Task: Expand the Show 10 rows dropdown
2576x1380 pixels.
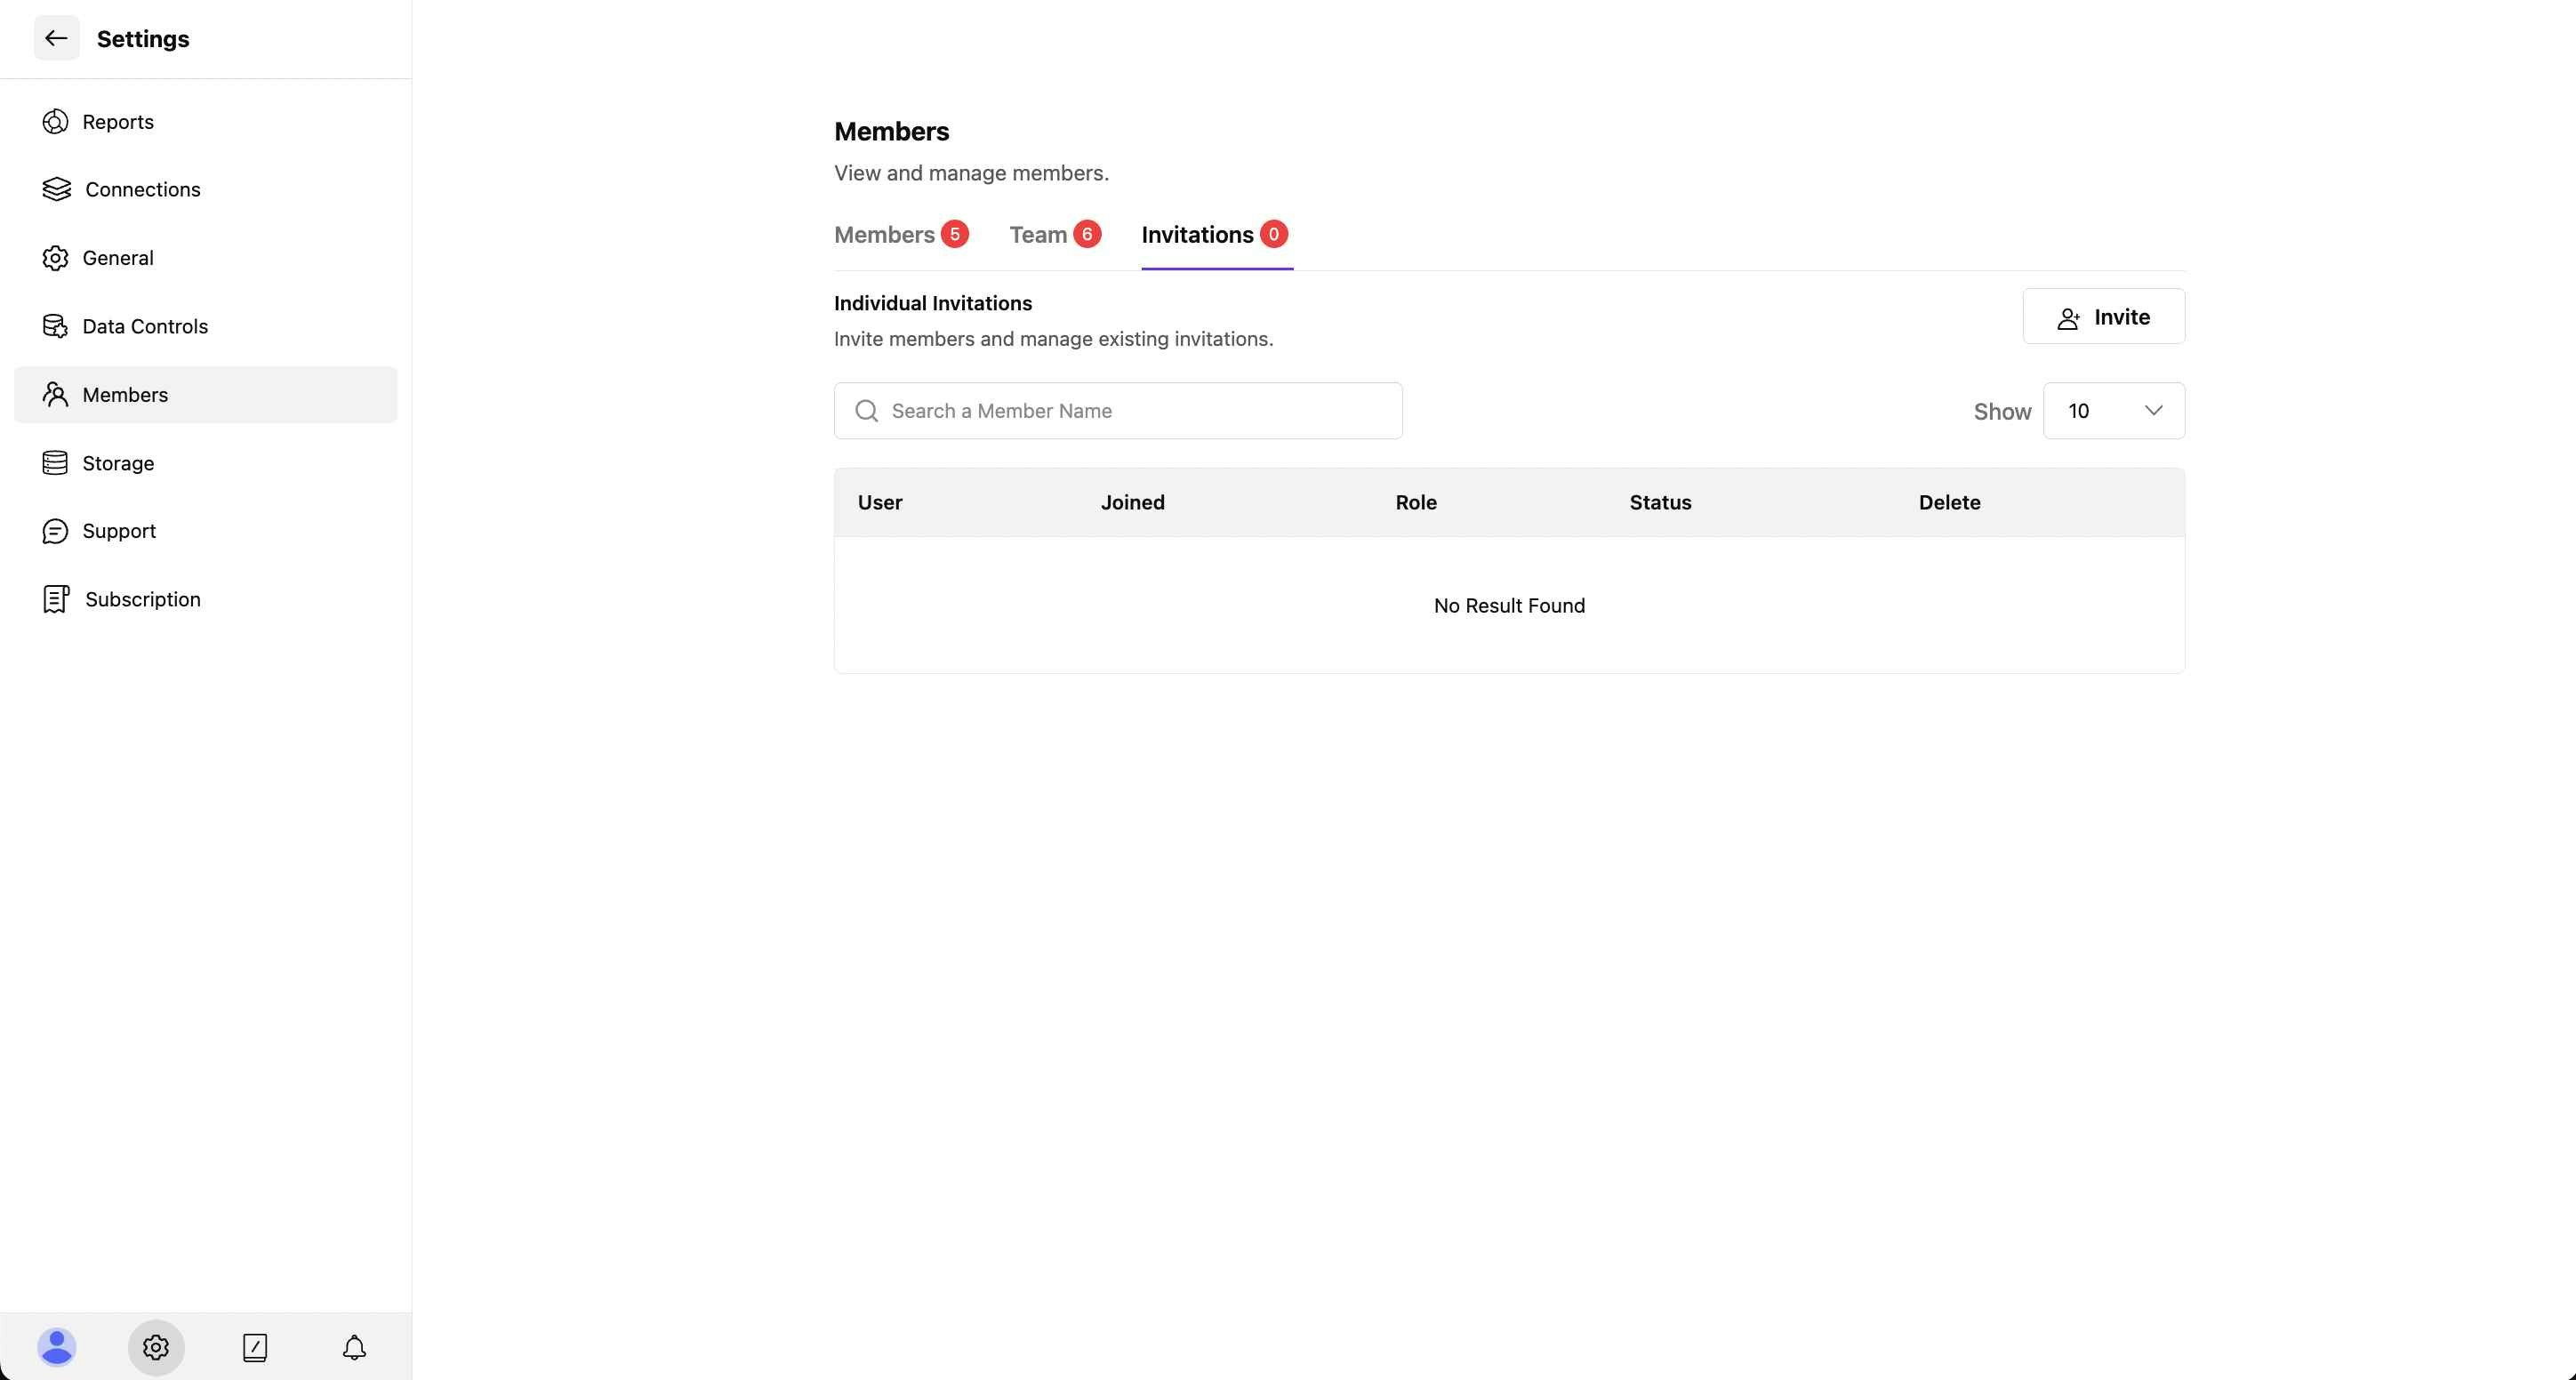Action: pyautogui.click(x=2113, y=411)
